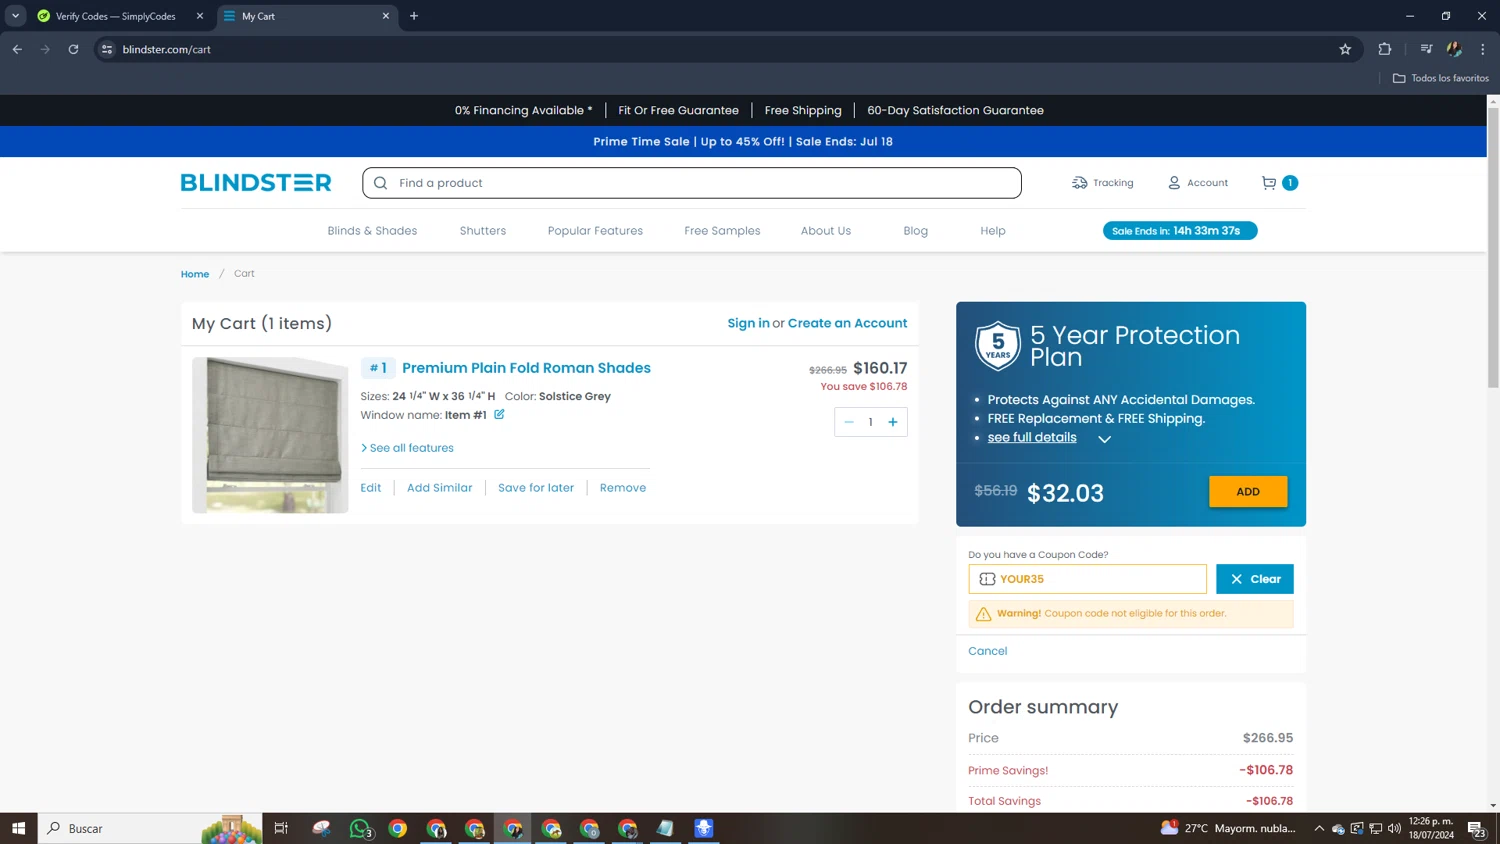The width and height of the screenshot is (1500, 844).
Task: Click Create an Account link
Action: pos(848,323)
